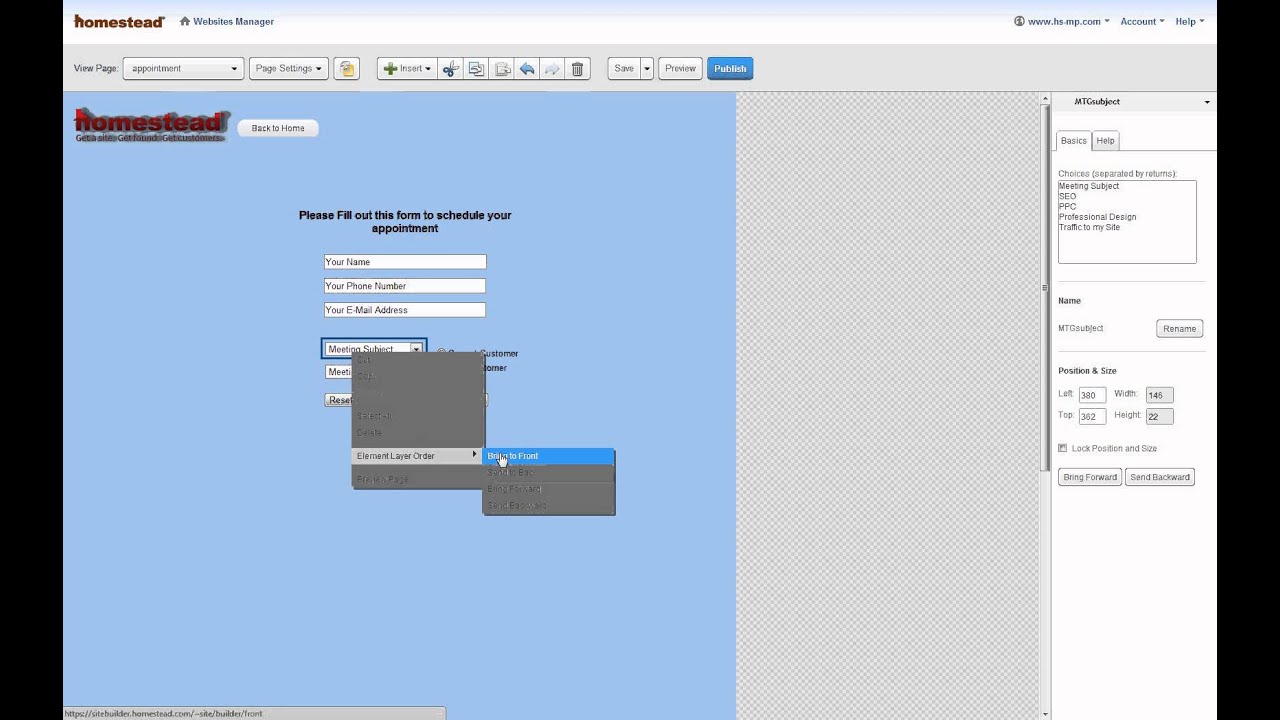Open the Insert dropdown menu
Image resolution: width=1280 pixels, height=720 pixels.
[x=407, y=69]
